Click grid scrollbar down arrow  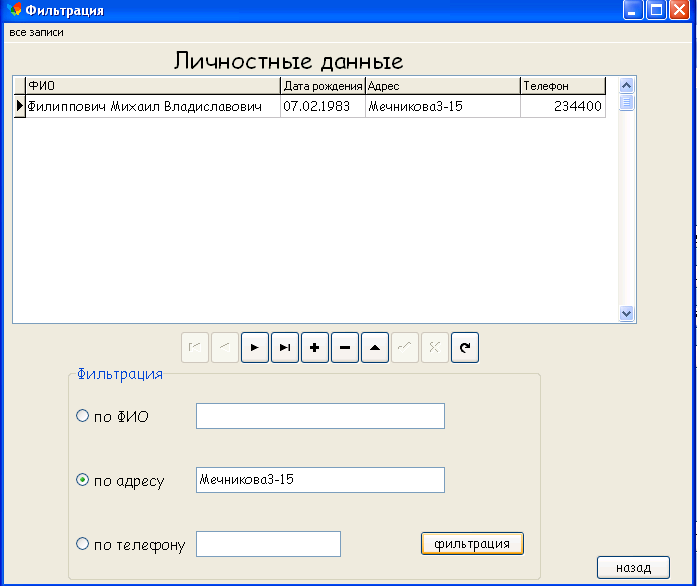[626, 313]
